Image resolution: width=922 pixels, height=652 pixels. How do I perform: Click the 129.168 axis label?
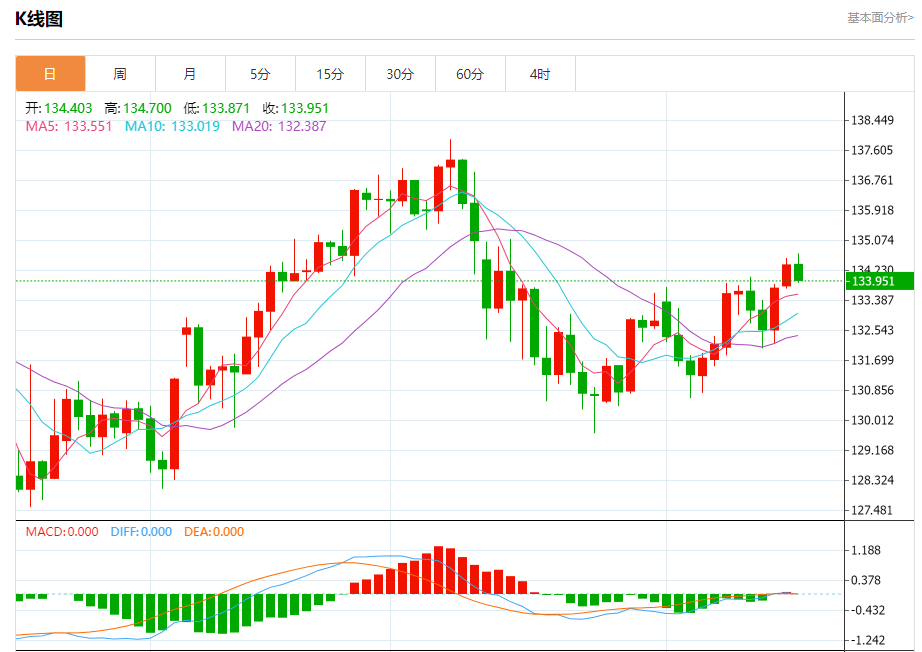[x=873, y=450]
